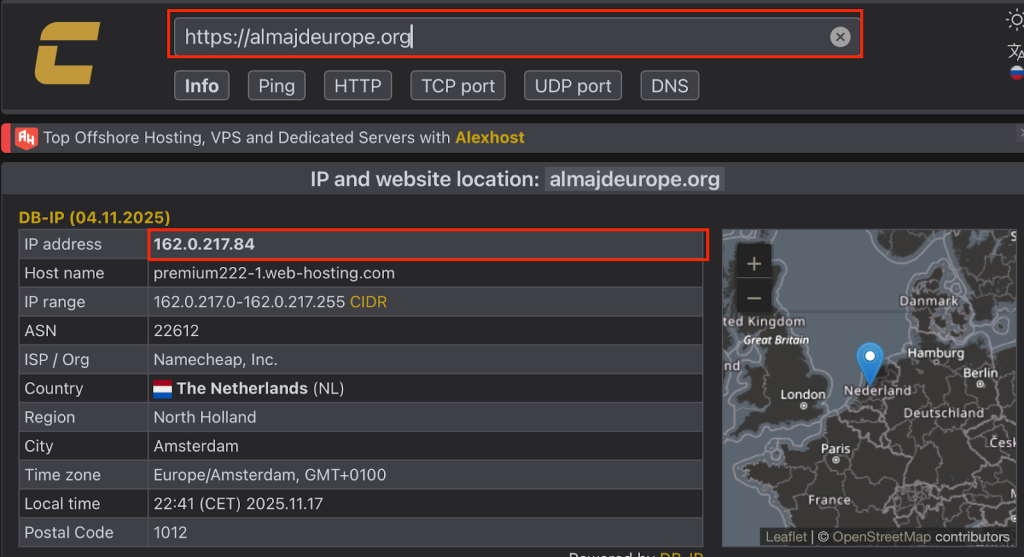The image size is (1024, 557).
Task: Clear the URL search field
Action: (840, 37)
